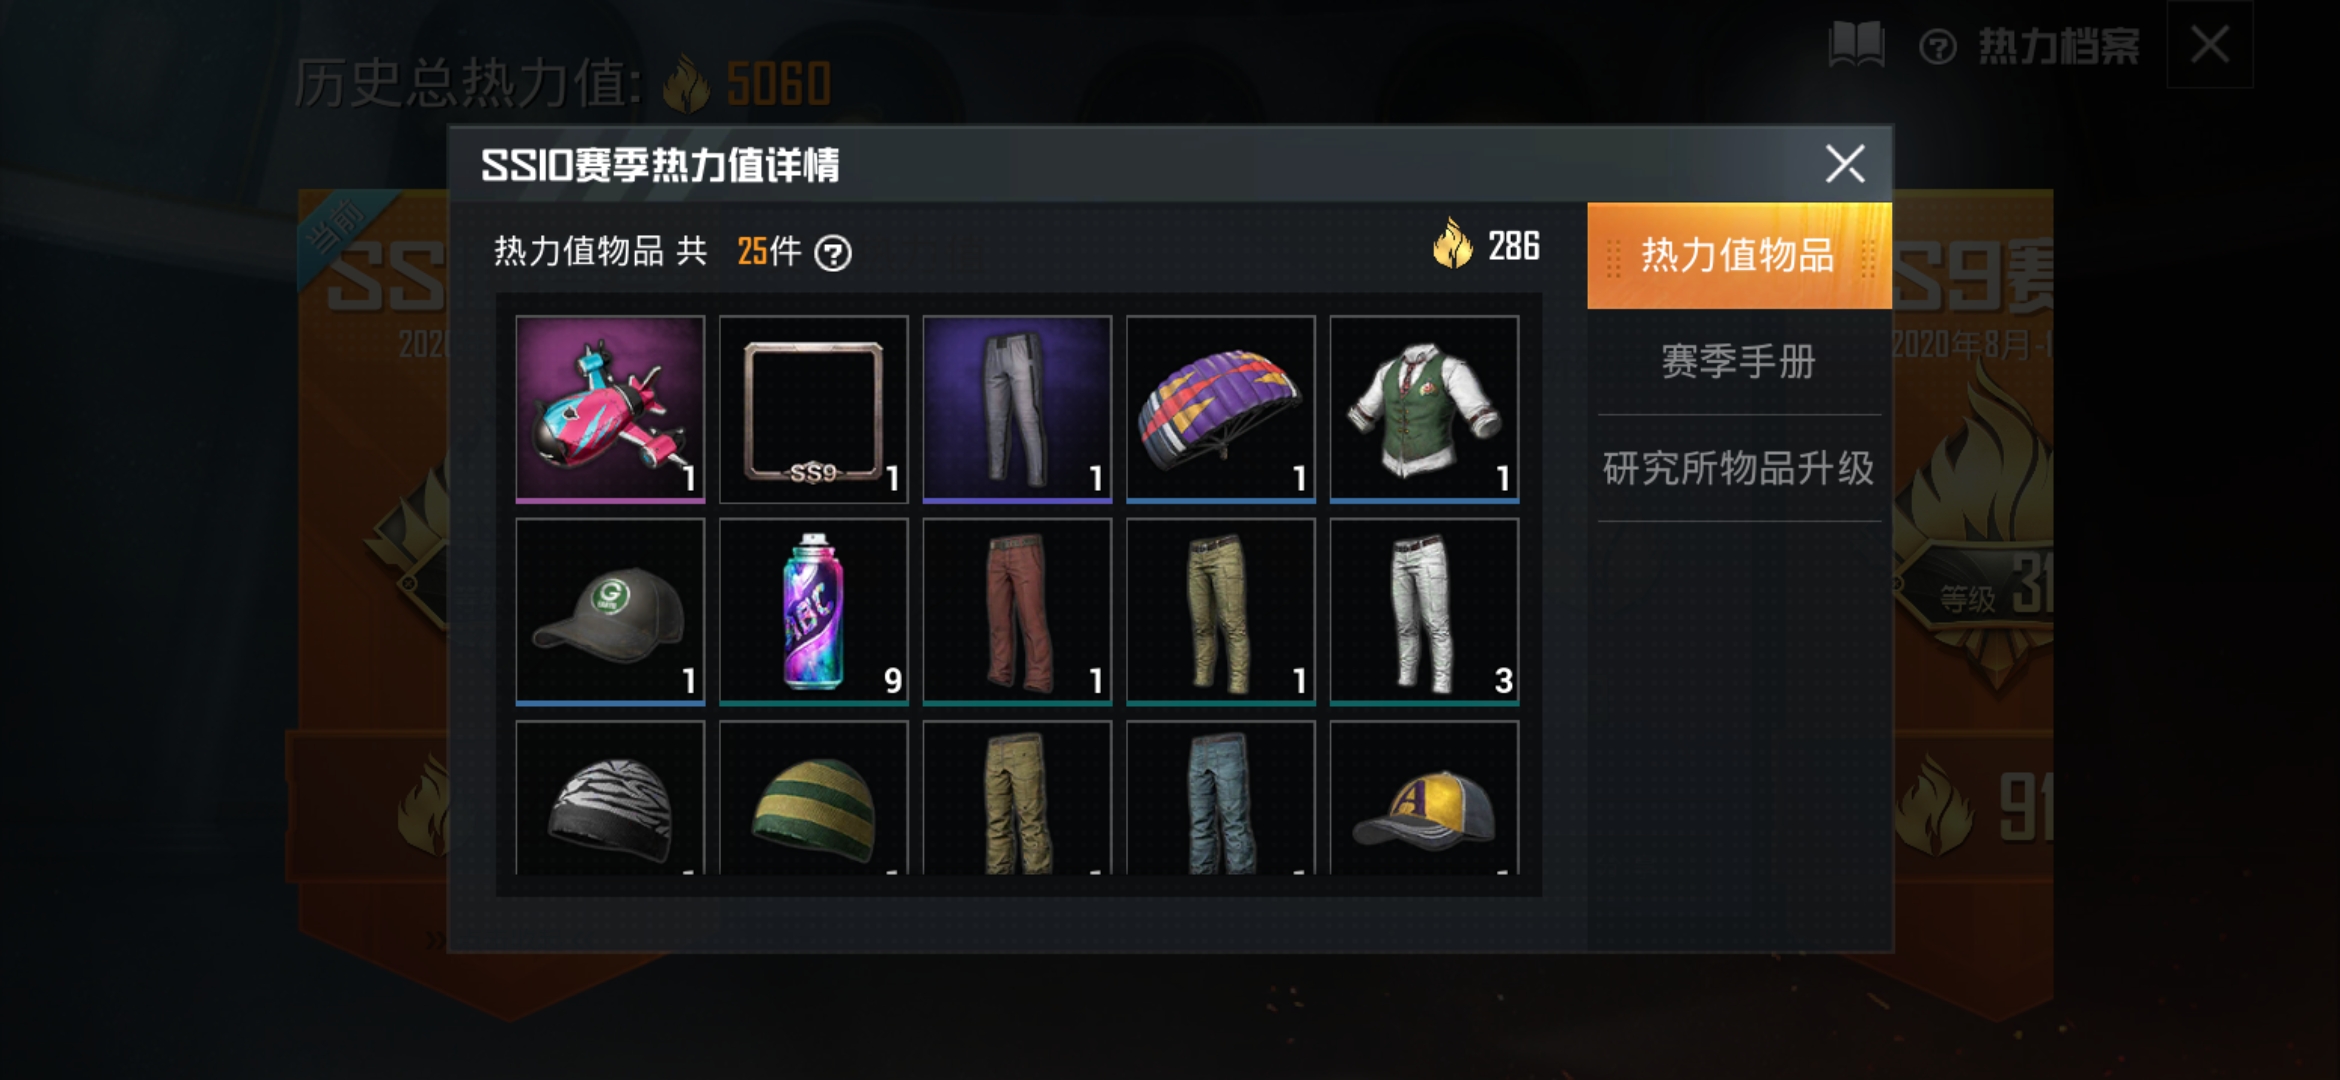2340x1080 pixels.
Task: Choose the zebra stripe beanie
Action: click(610, 798)
